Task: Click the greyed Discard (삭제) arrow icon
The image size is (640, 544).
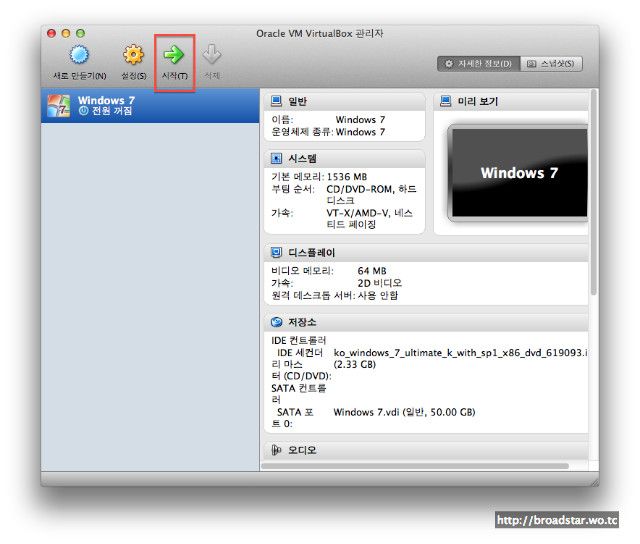Action: (x=212, y=55)
